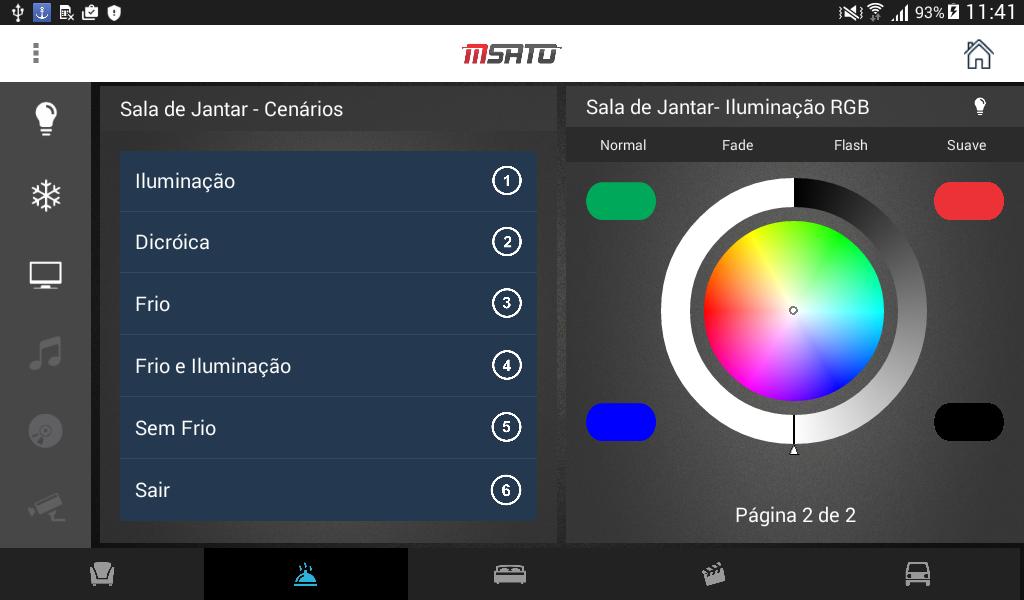Screen dimensions: 1024x600
Task: Open the TV monitor sidebar icon
Action: (46, 275)
